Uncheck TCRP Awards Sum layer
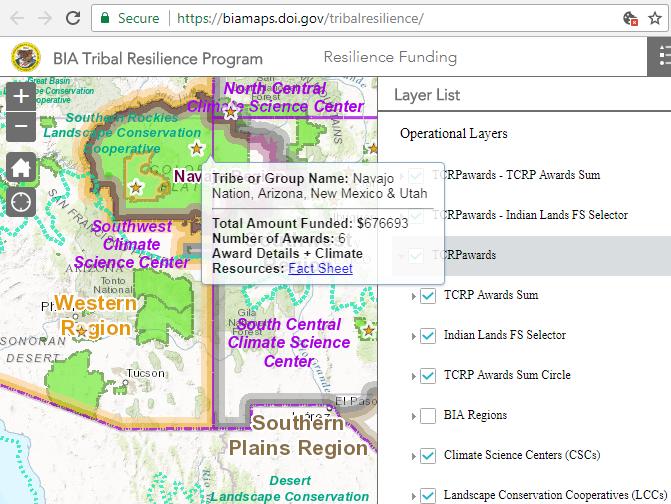This screenshot has width=671, height=504. coord(428,296)
